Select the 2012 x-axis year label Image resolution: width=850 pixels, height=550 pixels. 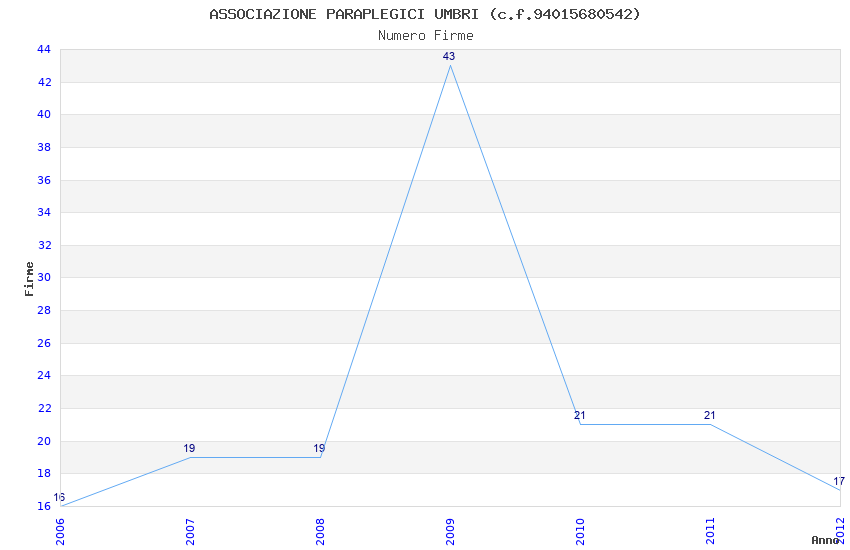click(x=840, y=531)
